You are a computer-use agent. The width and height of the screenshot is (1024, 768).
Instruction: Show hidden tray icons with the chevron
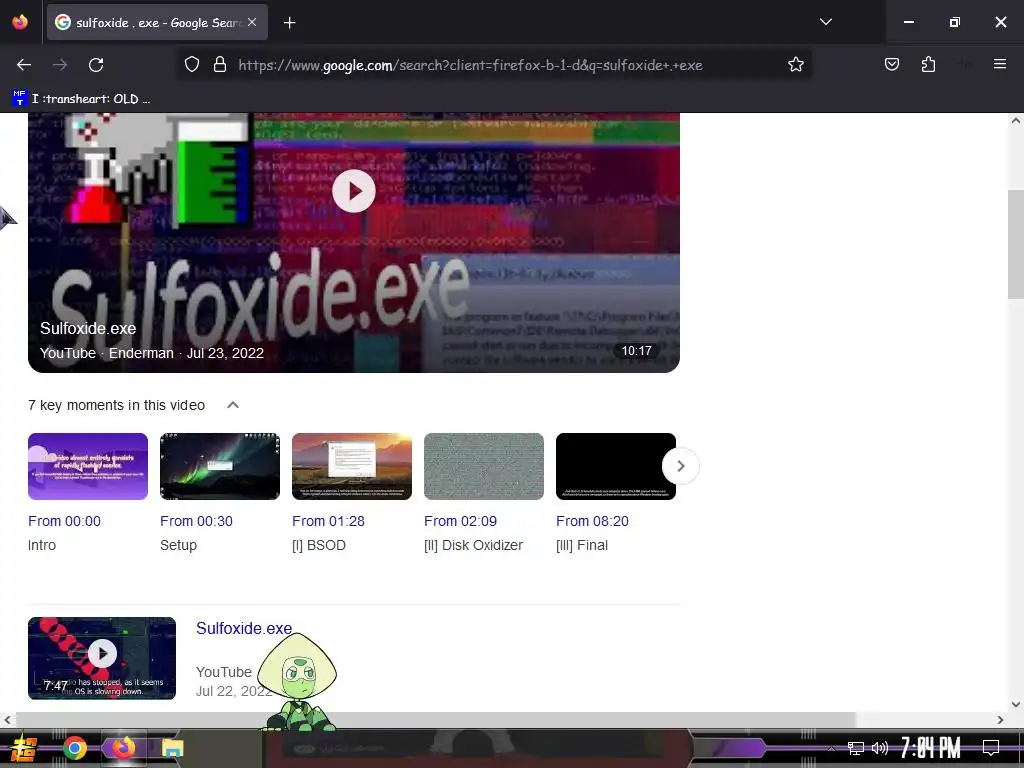coord(831,748)
